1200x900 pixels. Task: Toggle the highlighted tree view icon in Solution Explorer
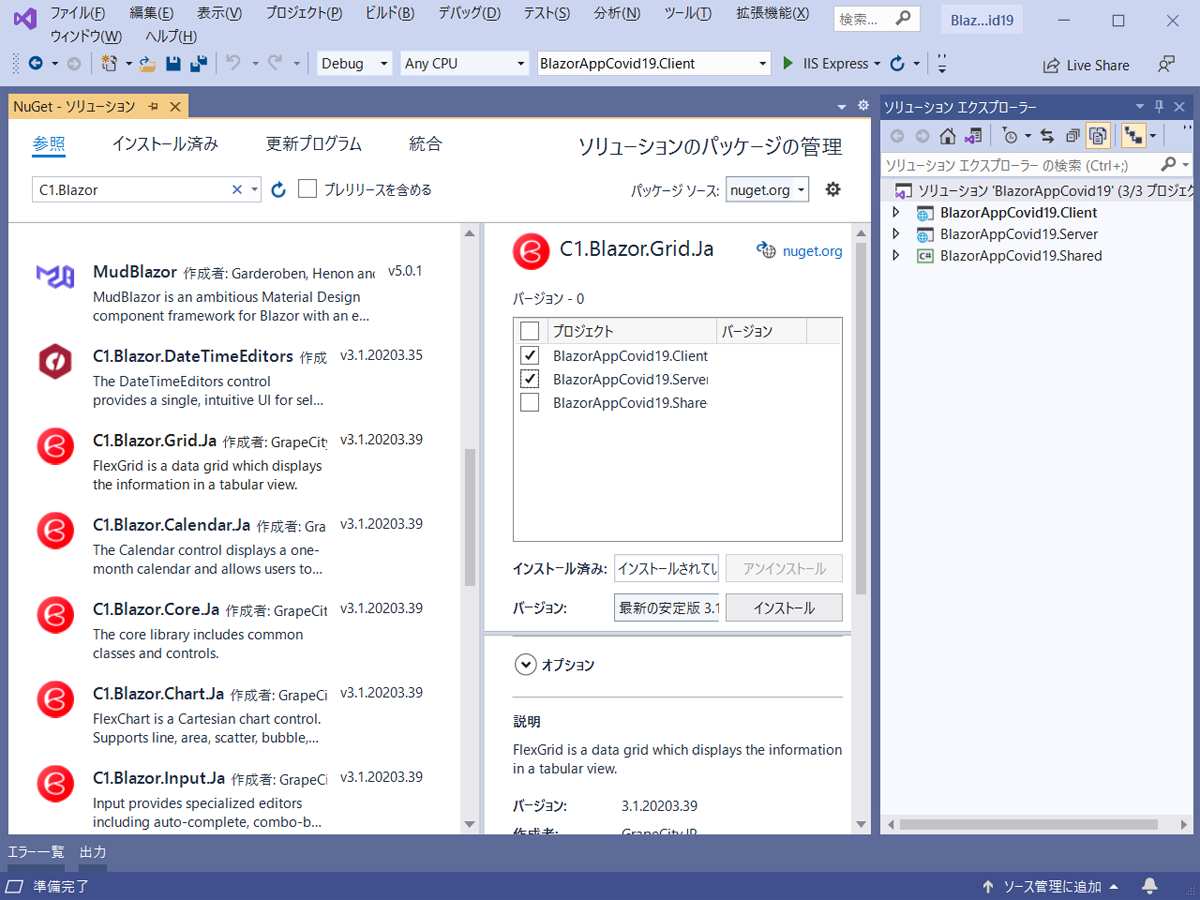[x=1133, y=136]
